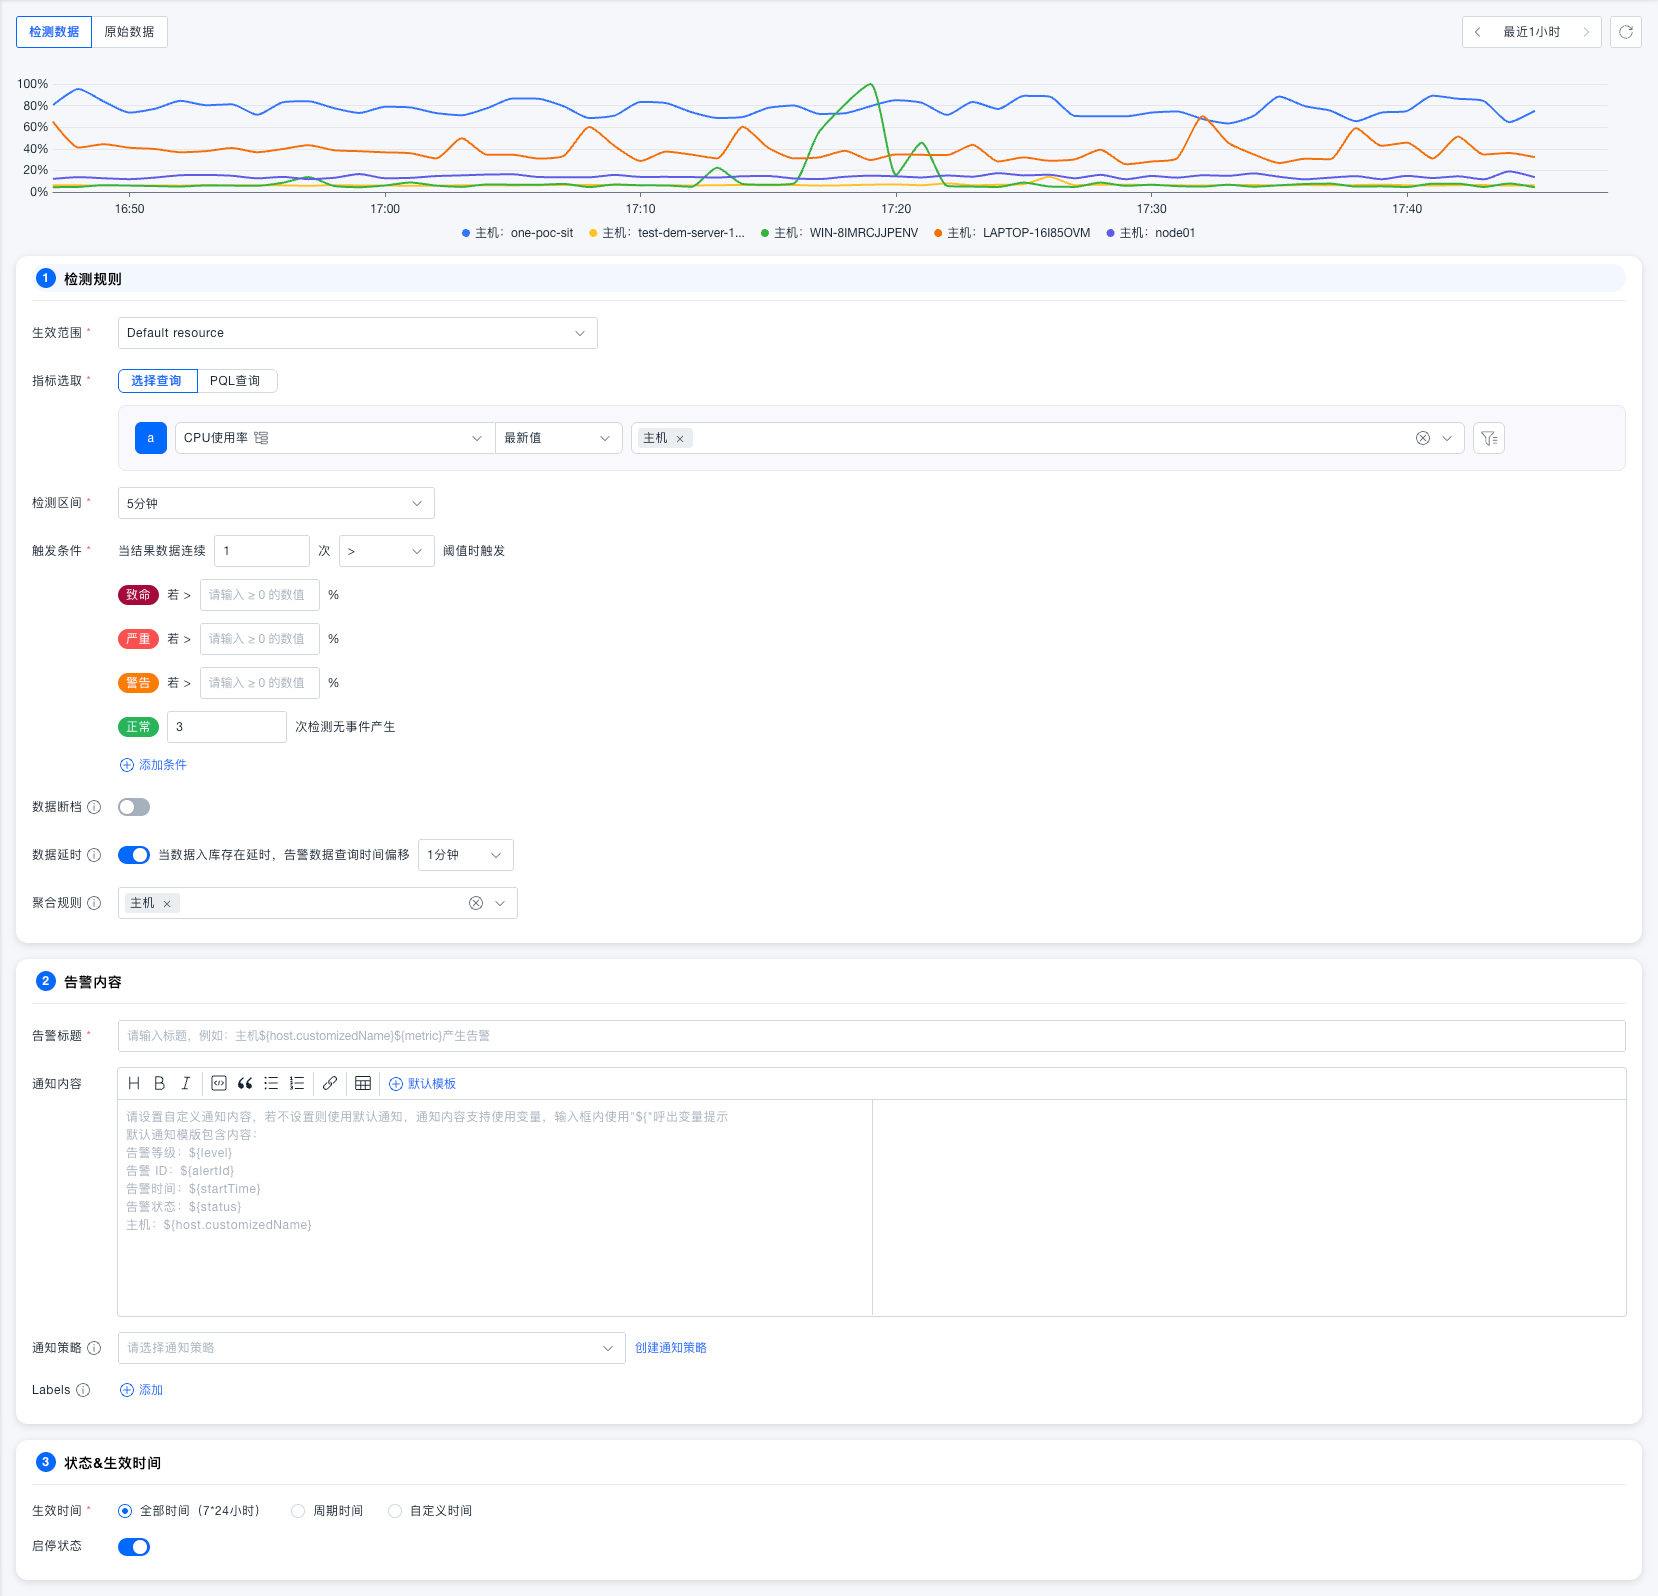The height and width of the screenshot is (1596, 1658).
Task: Open the CPU使用率 metric dropdown
Action: pos(335,438)
